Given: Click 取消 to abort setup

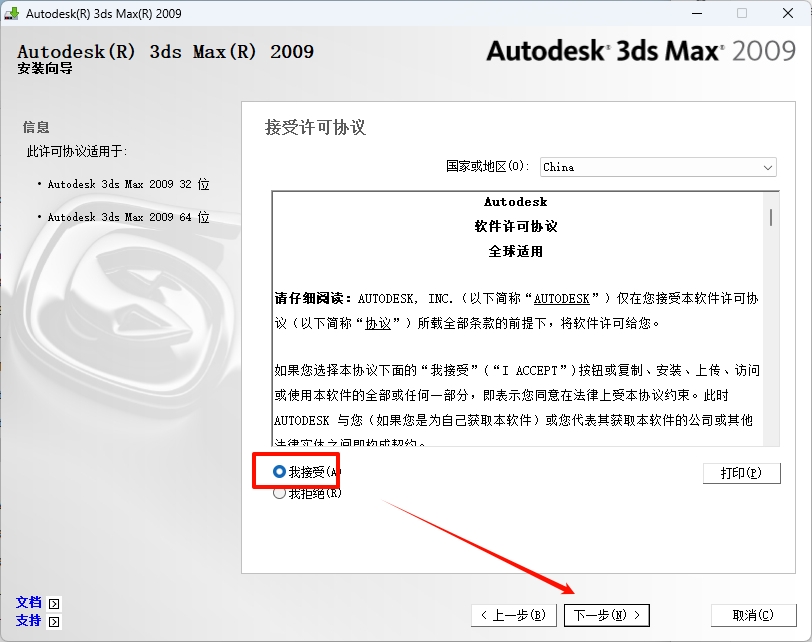Looking at the screenshot, I should pyautogui.click(x=753, y=615).
